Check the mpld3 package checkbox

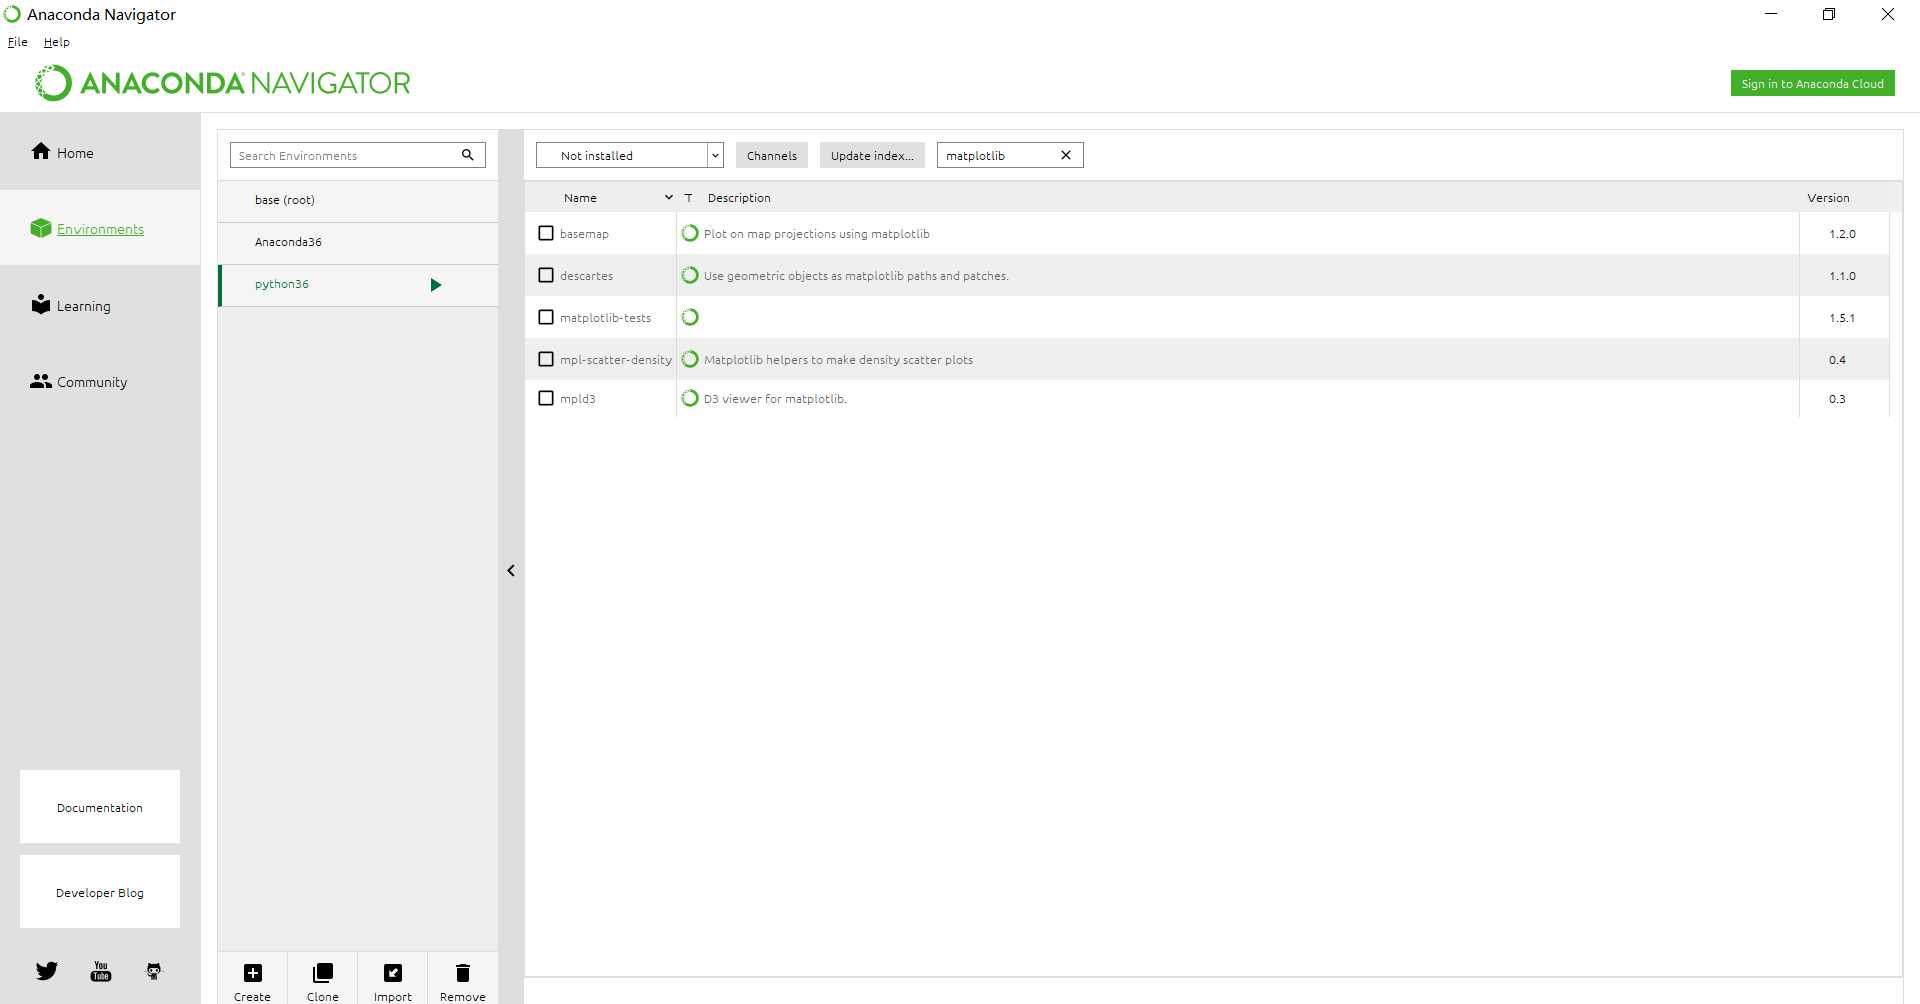546,398
